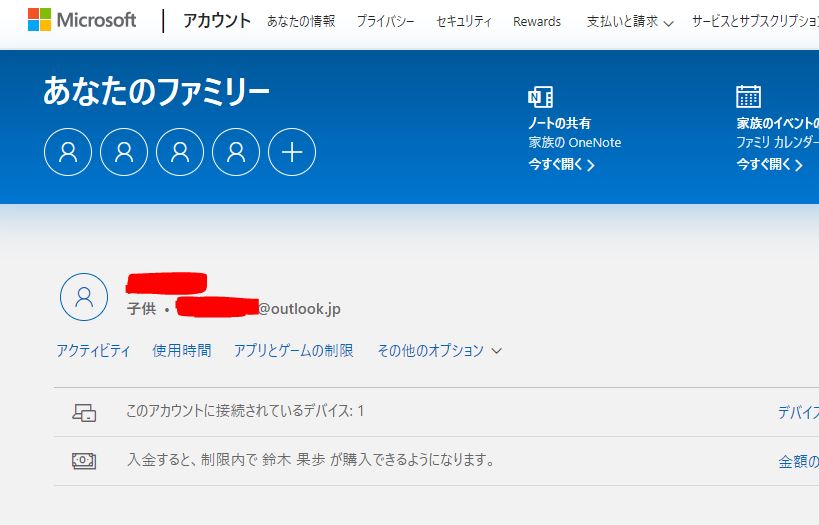Open アプリとゲームの制限 link

293,350
